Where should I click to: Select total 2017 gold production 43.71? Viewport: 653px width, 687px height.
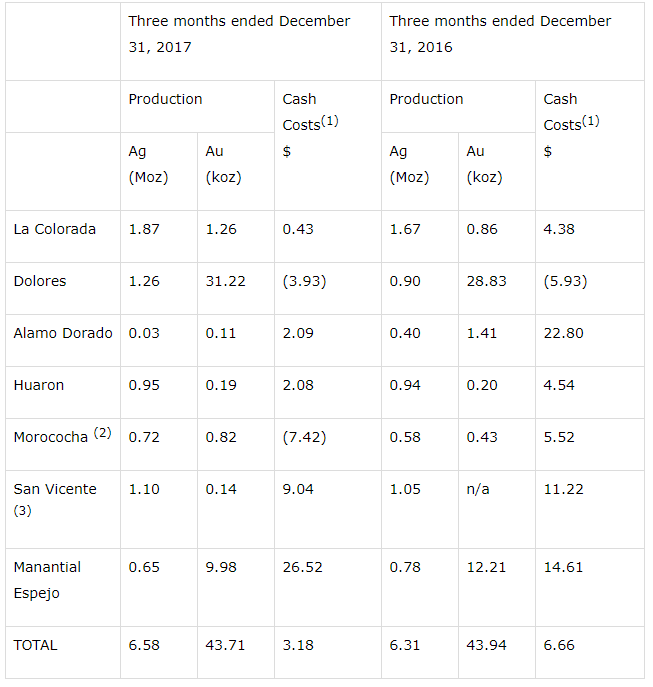(x=225, y=645)
